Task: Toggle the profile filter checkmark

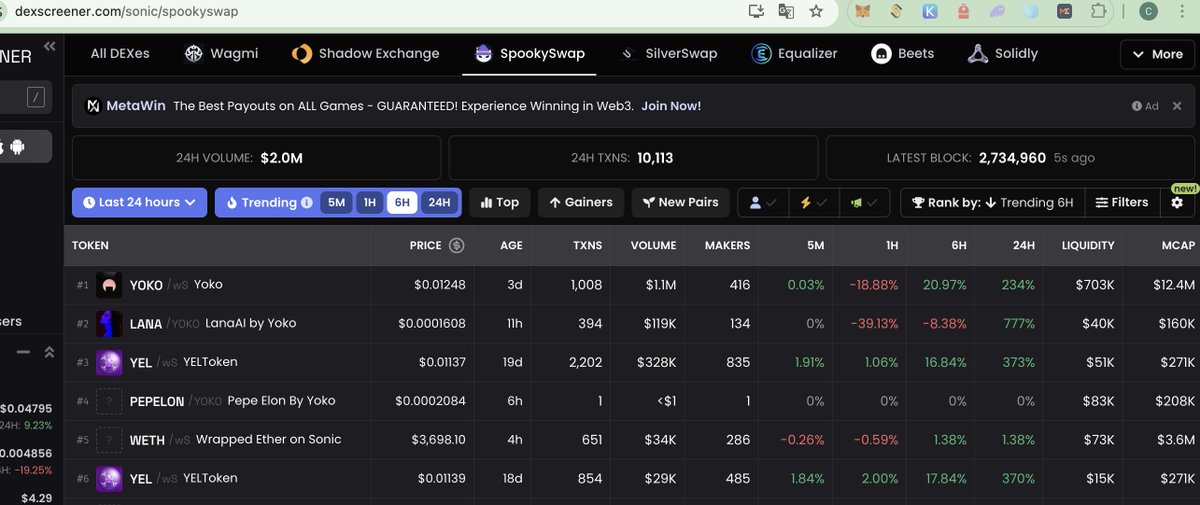Action: click(x=763, y=202)
